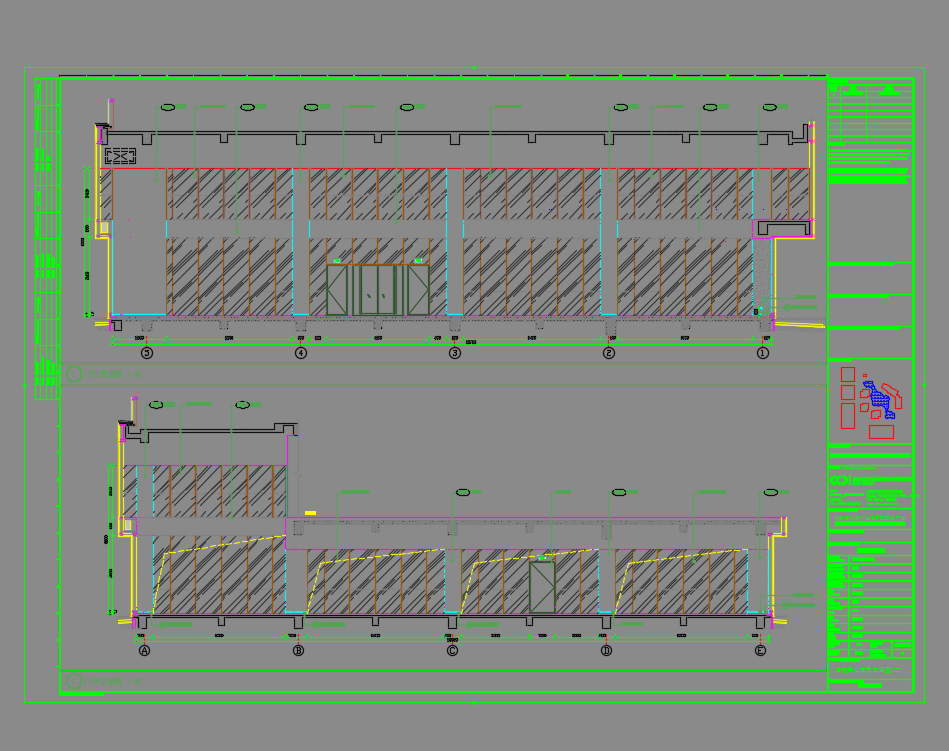Select the upper drawing title text at 1:50 scale
This screenshot has width=949, height=751.
pos(113,375)
